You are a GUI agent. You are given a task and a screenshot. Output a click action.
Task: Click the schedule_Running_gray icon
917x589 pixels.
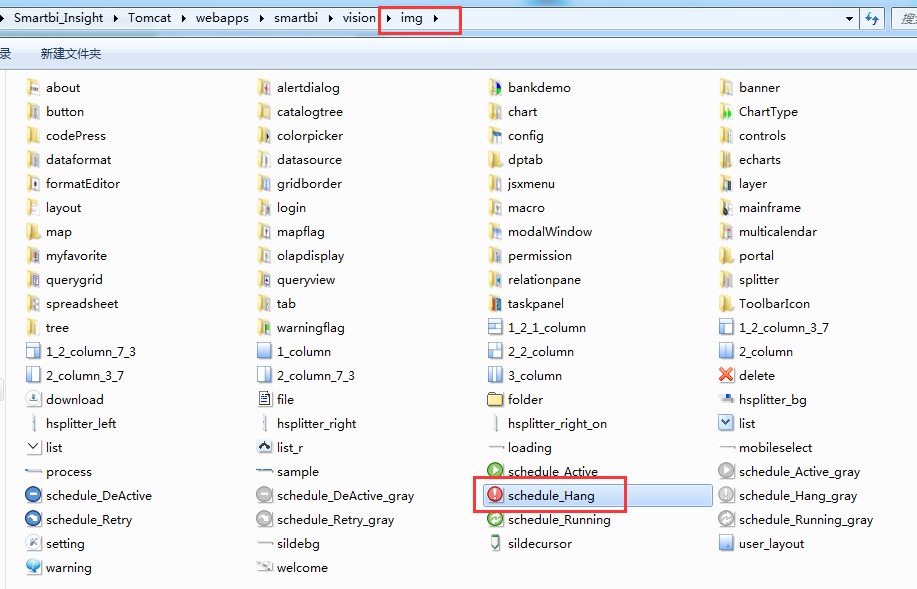[726, 519]
